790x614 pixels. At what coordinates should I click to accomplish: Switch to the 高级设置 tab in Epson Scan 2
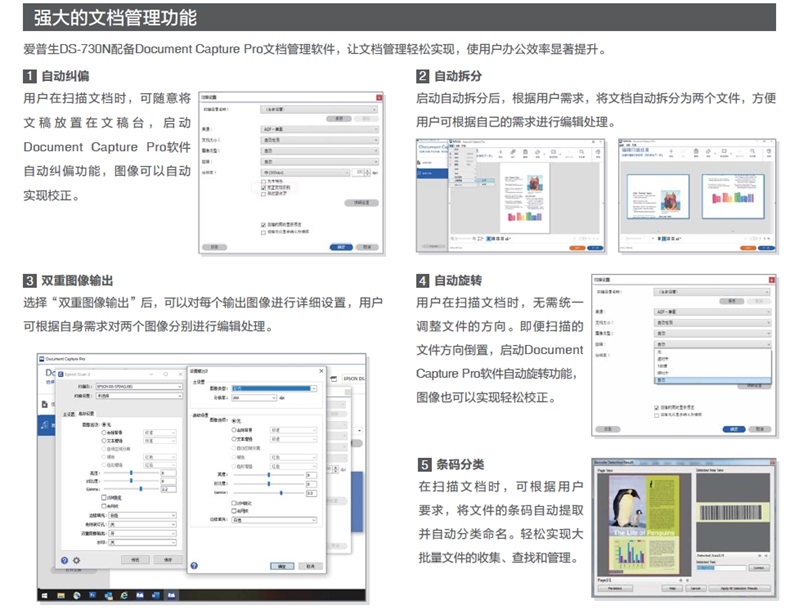(x=85, y=414)
